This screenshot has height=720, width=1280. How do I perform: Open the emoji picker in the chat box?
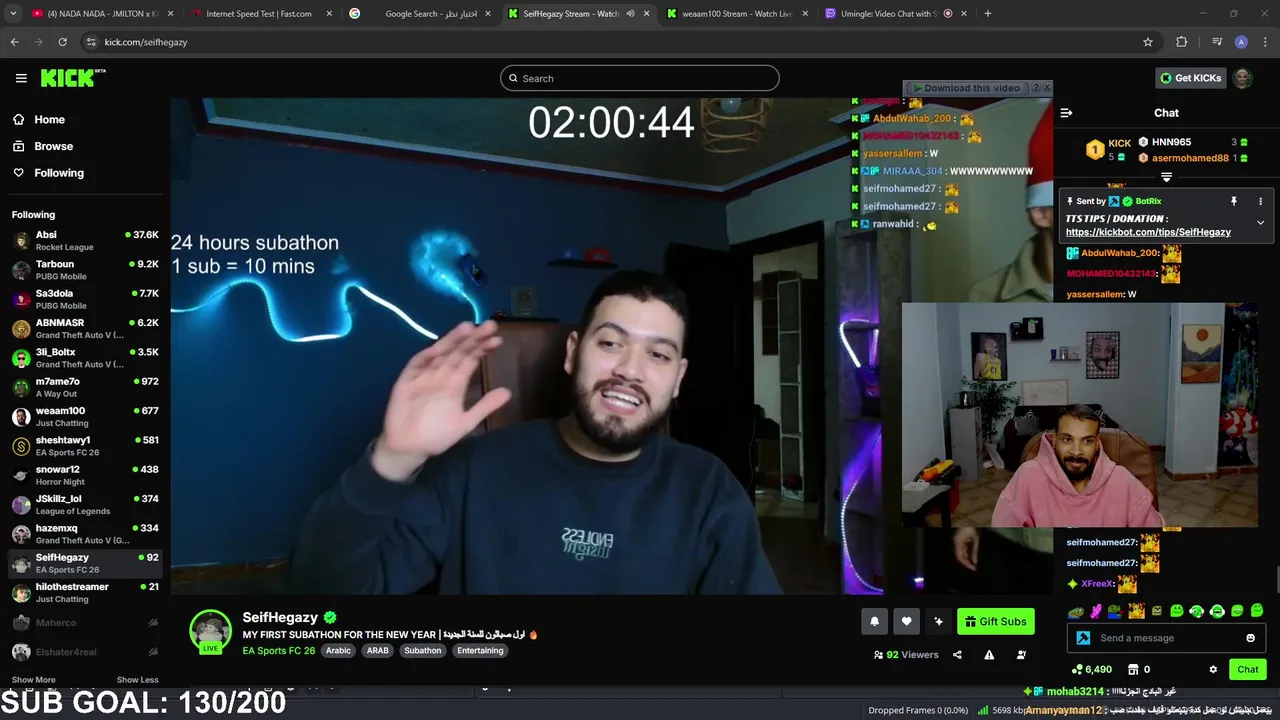(x=1250, y=638)
